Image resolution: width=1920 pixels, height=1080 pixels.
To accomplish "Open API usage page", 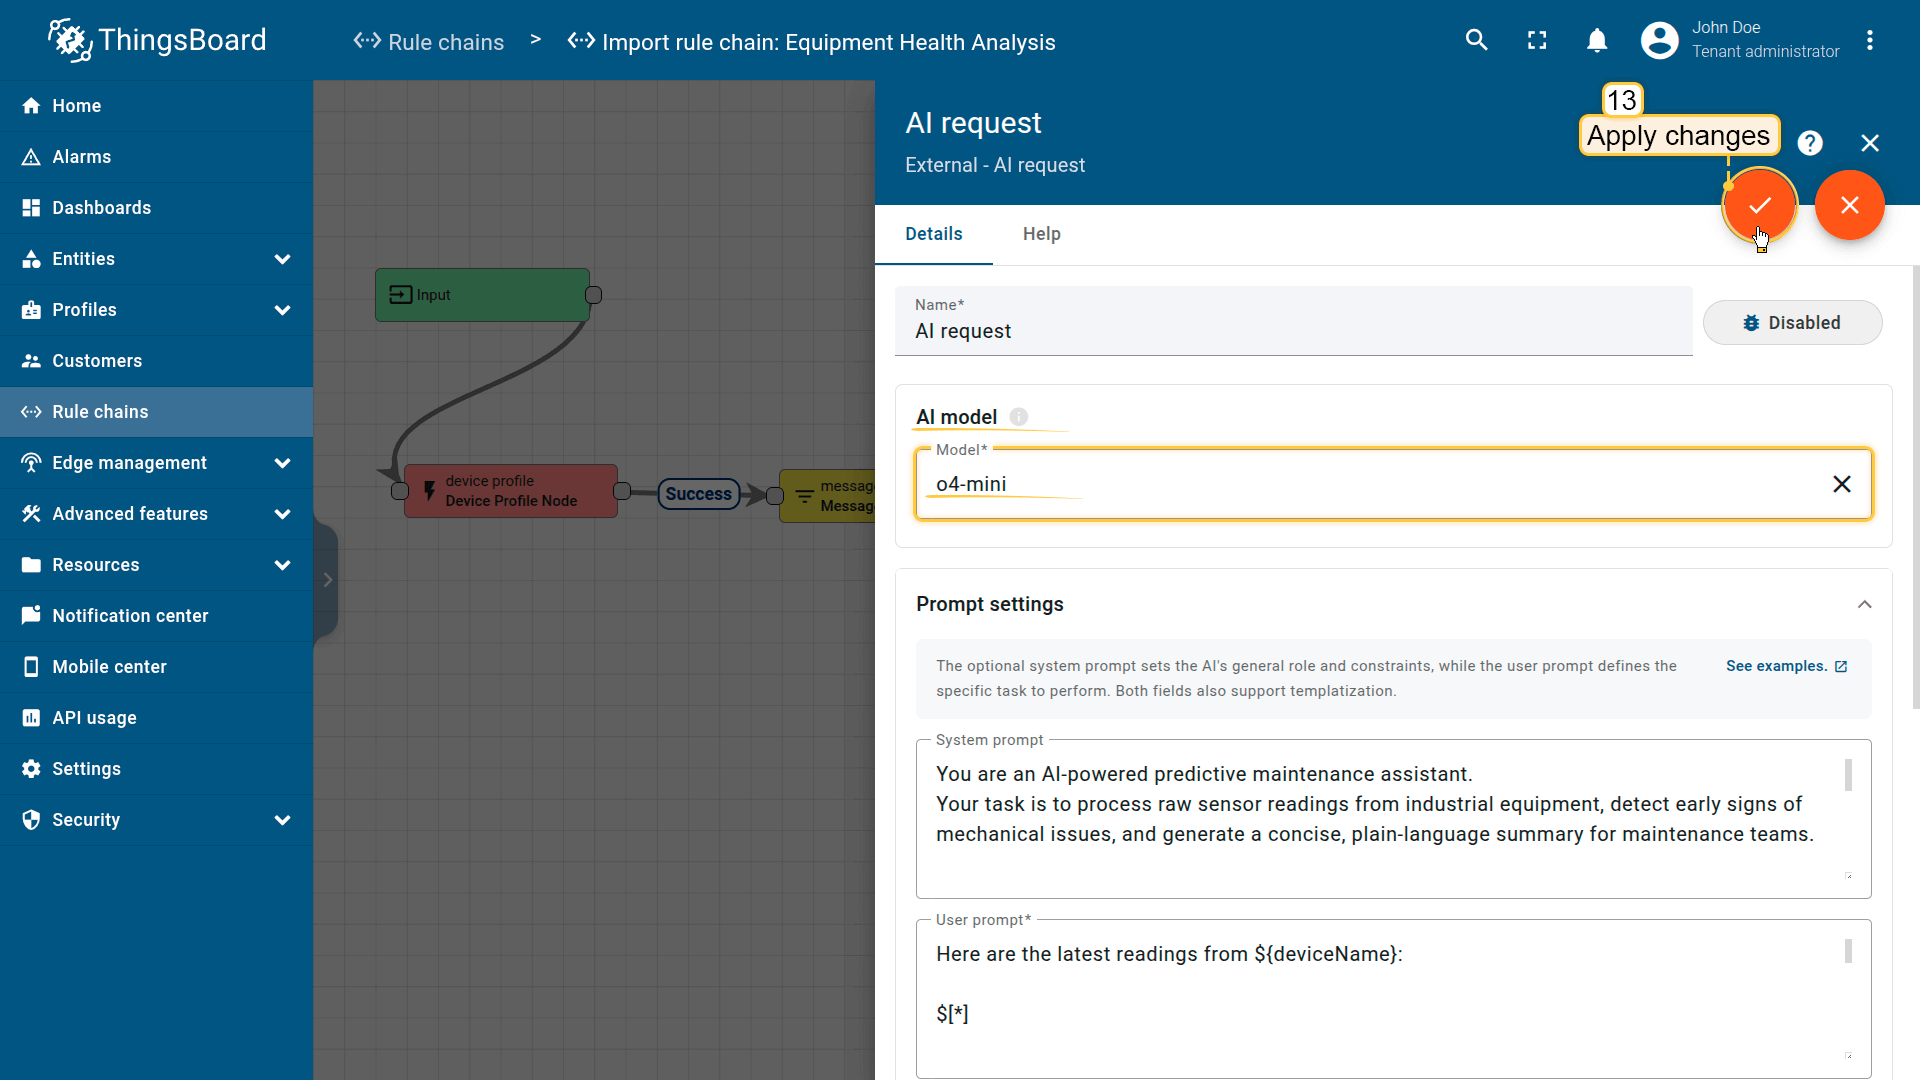I will point(156,718).
